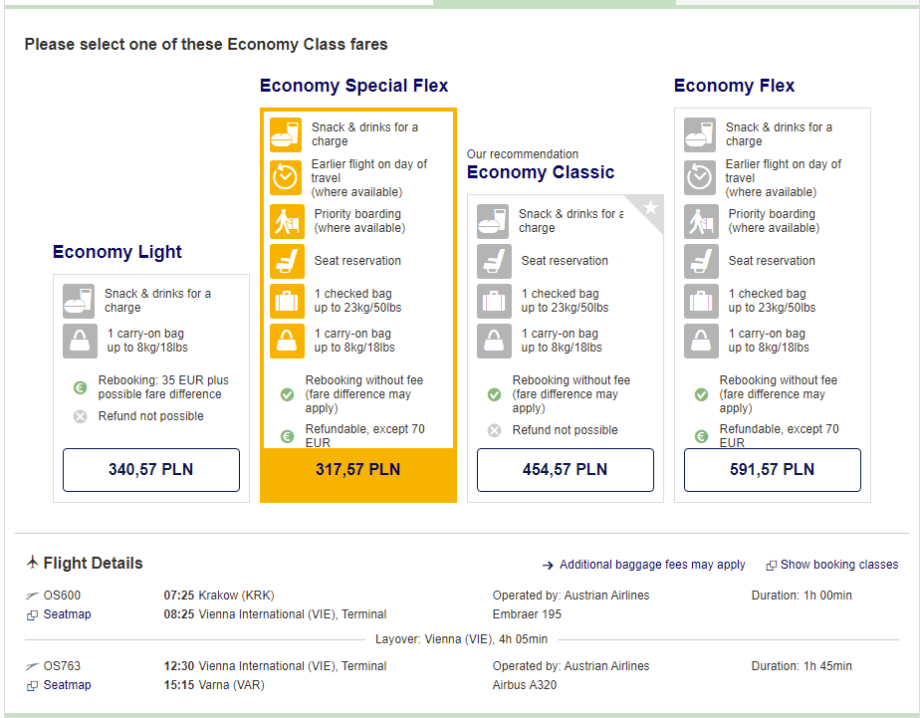Viewport: 920px width, 718px height.
Task: Pick Economy Flex fare for 591,57 PLN
Action: coord(772,470)
